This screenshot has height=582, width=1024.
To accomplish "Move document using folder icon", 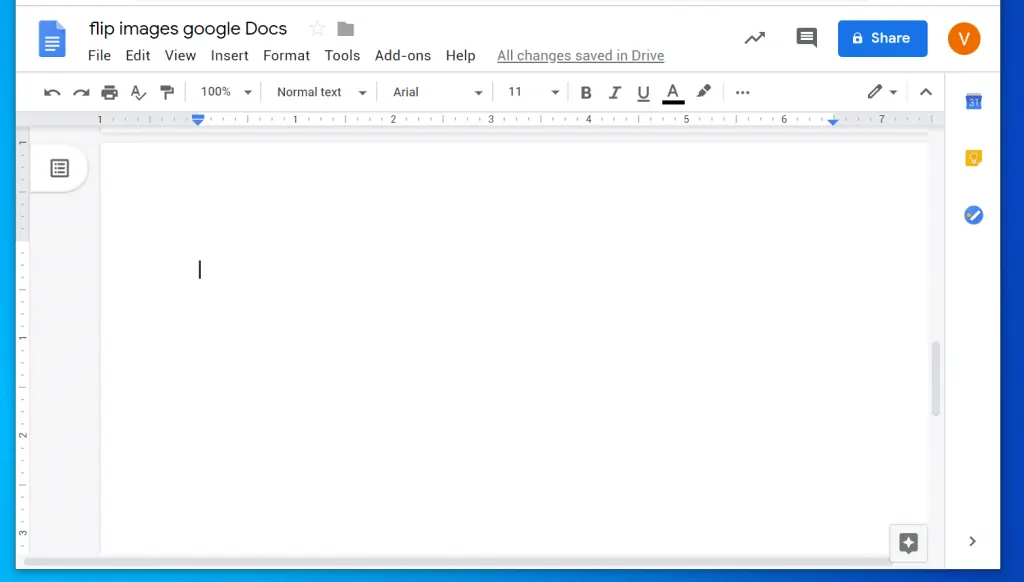I will [x=345, y=29].
